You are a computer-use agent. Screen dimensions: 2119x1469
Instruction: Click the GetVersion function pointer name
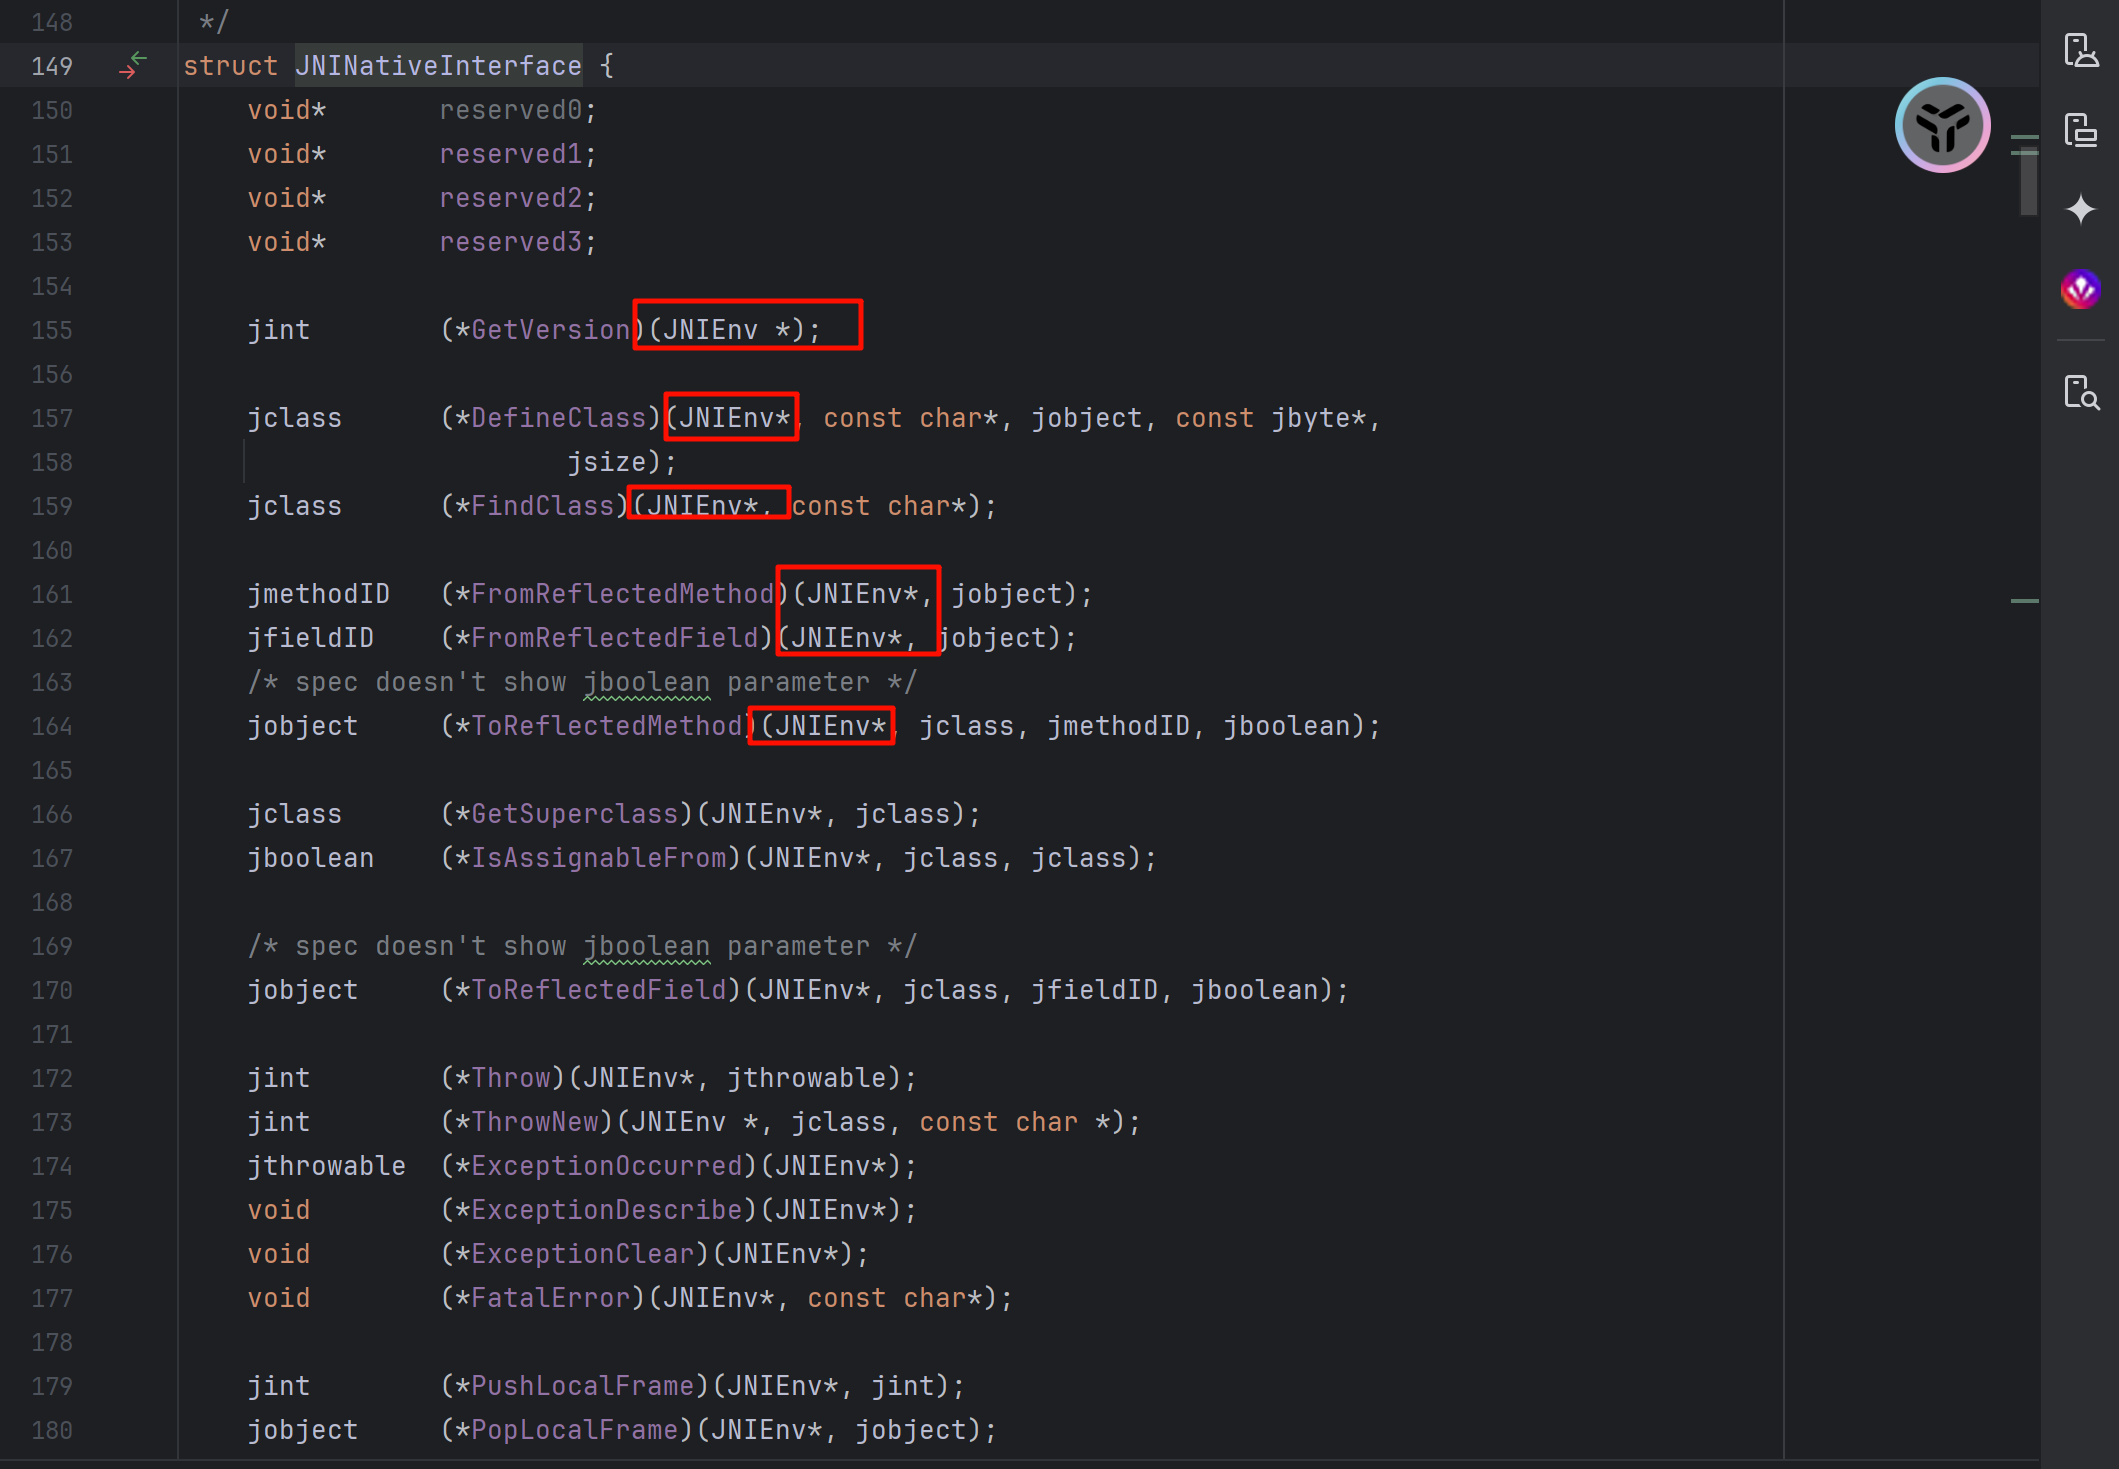[x=550, y=330]
